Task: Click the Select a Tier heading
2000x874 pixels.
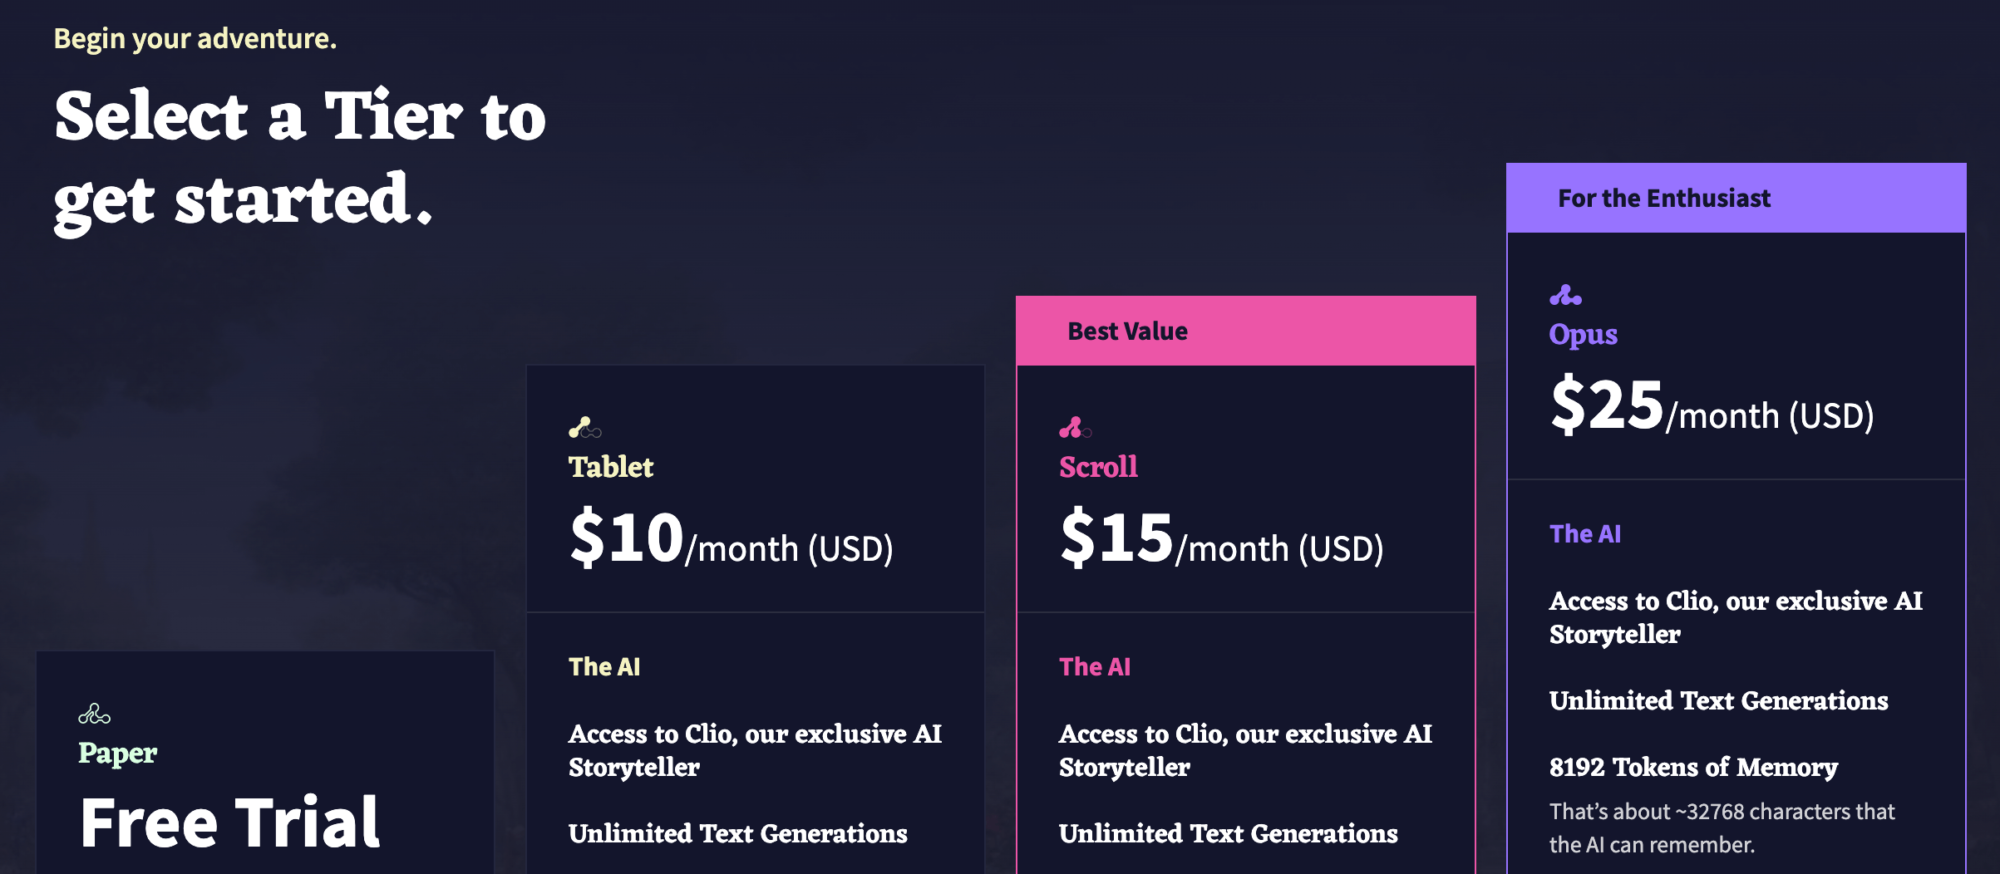Action: (x=300, y=157)
